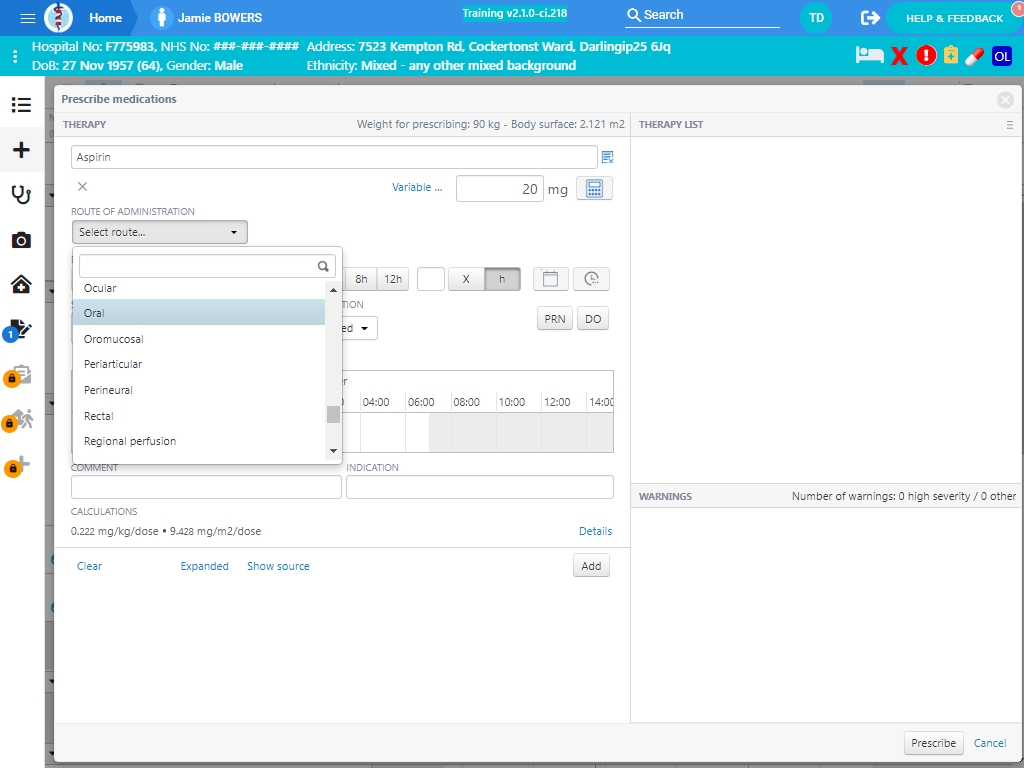Image resolution: width=1024 pixels, height=768 pixels.
Task: Click the medical caduceus logo
Action: pos(59,18)
